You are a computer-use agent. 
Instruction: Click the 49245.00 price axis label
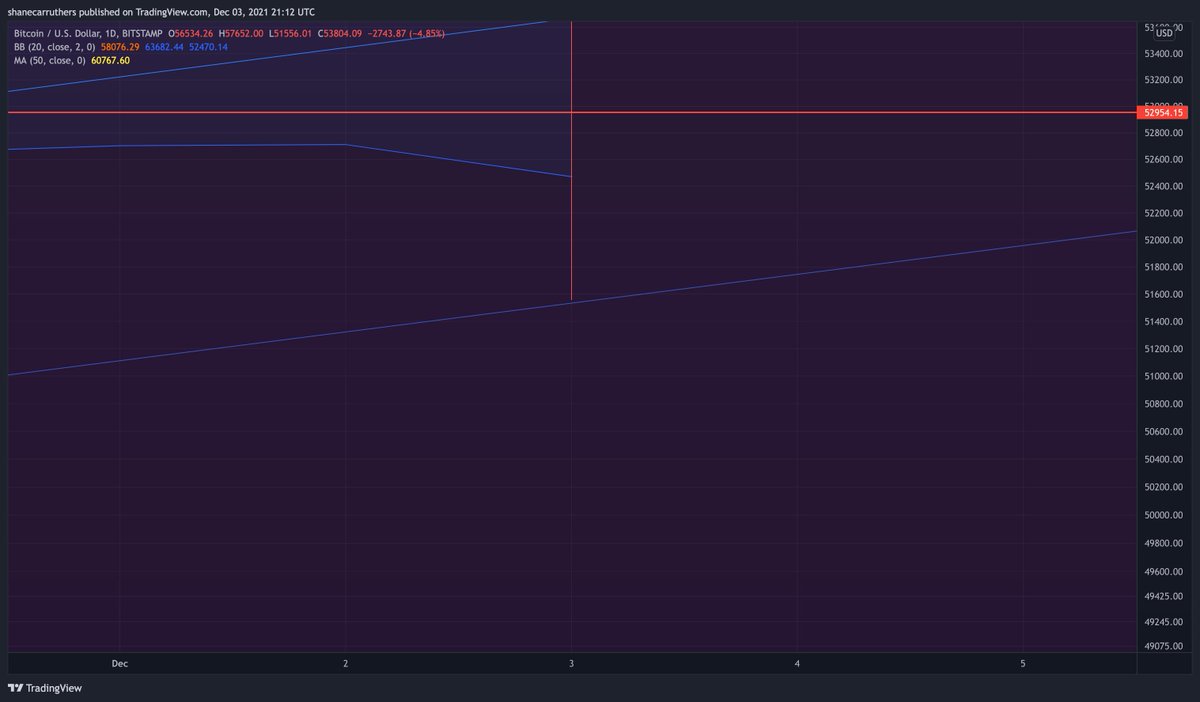click(1164, 622)
